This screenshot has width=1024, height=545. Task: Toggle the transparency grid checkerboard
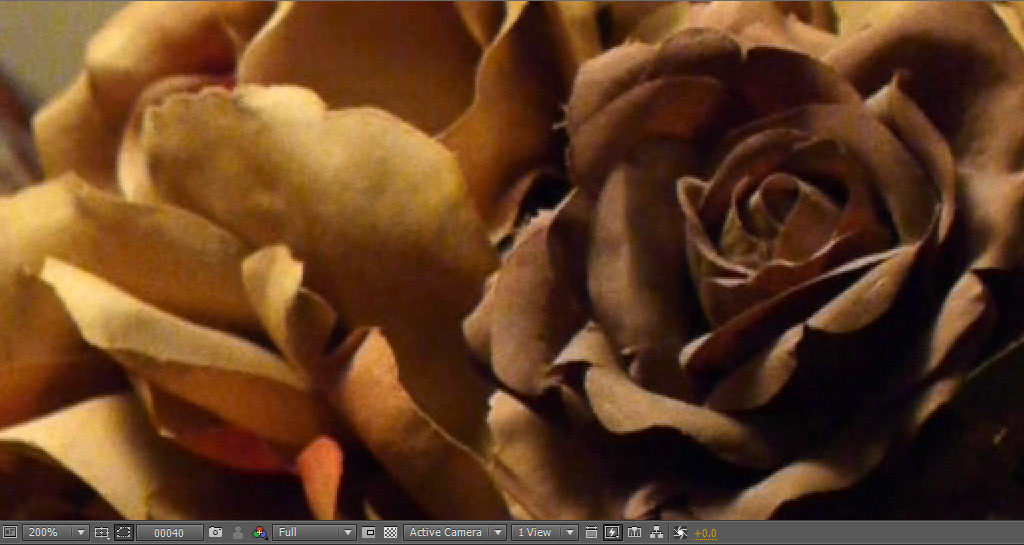tap(390, 533)
